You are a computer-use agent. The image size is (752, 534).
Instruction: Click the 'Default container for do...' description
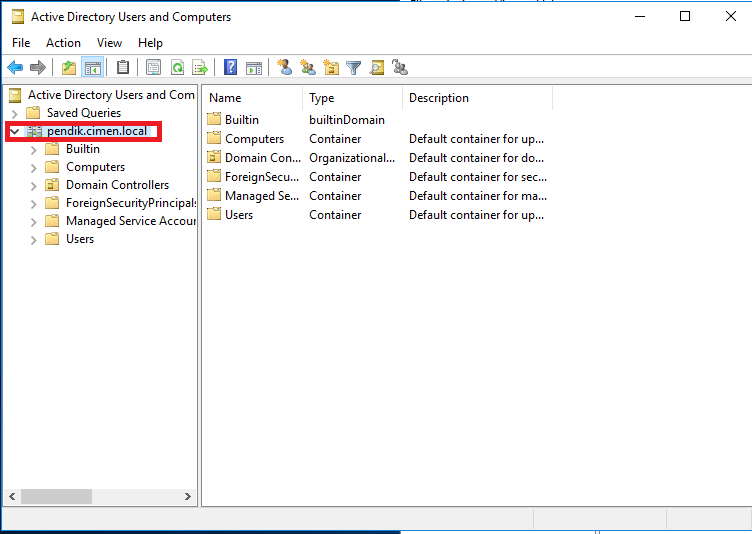[x=476, y=158]
